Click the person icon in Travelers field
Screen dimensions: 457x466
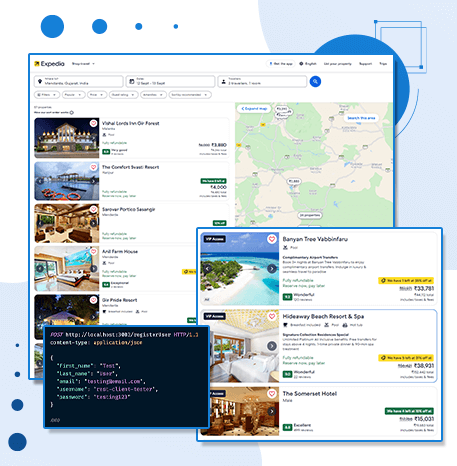click(x=223, y=81)
